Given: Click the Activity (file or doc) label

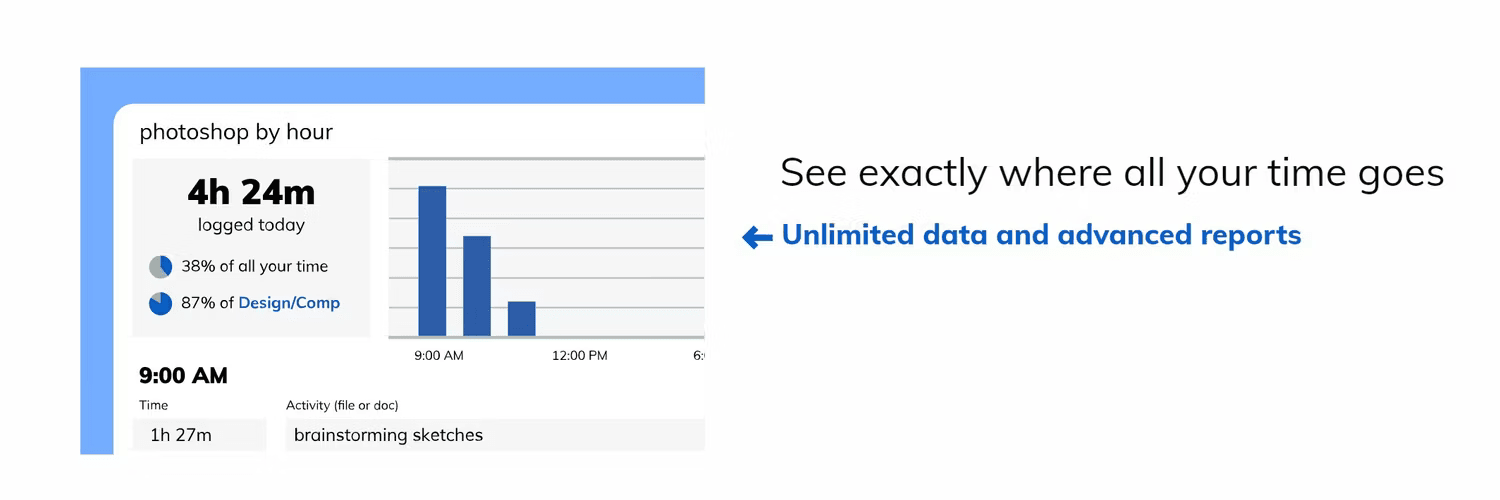Looking at the screenshot, I should tap(342, 405).
